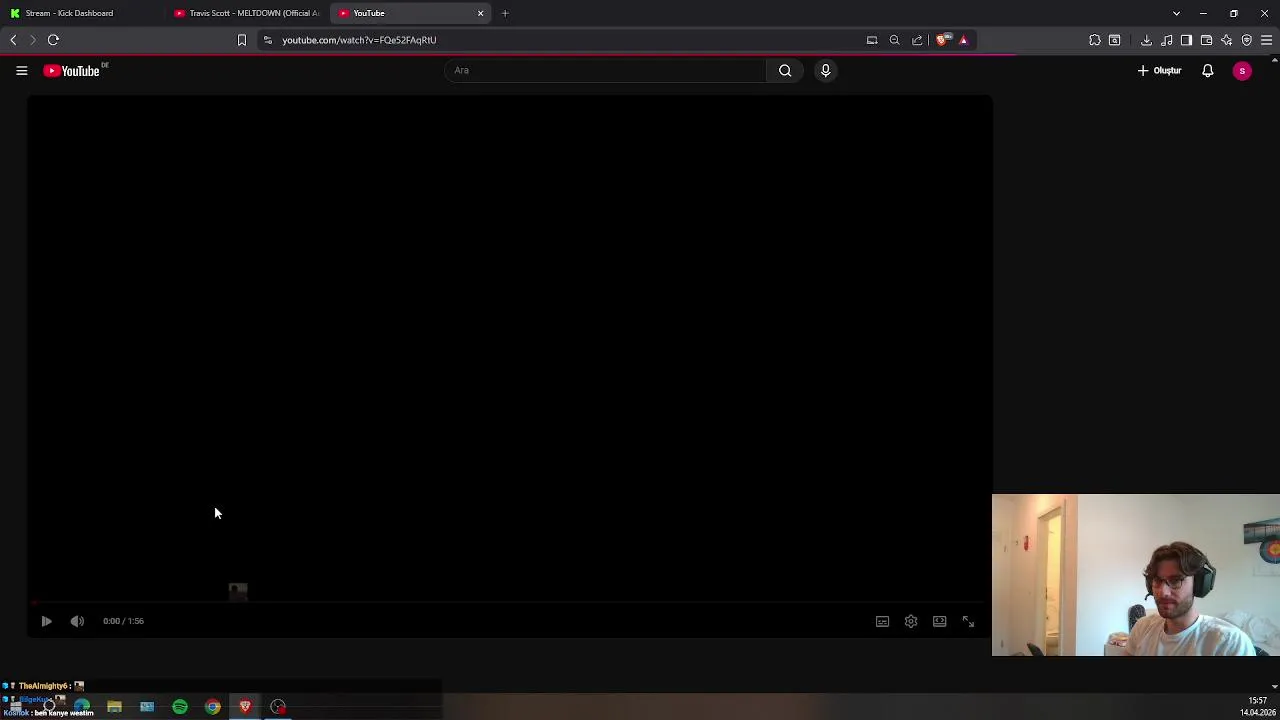Click the address bar URL
Viewport: 1280px width, 720px height.
359,40
